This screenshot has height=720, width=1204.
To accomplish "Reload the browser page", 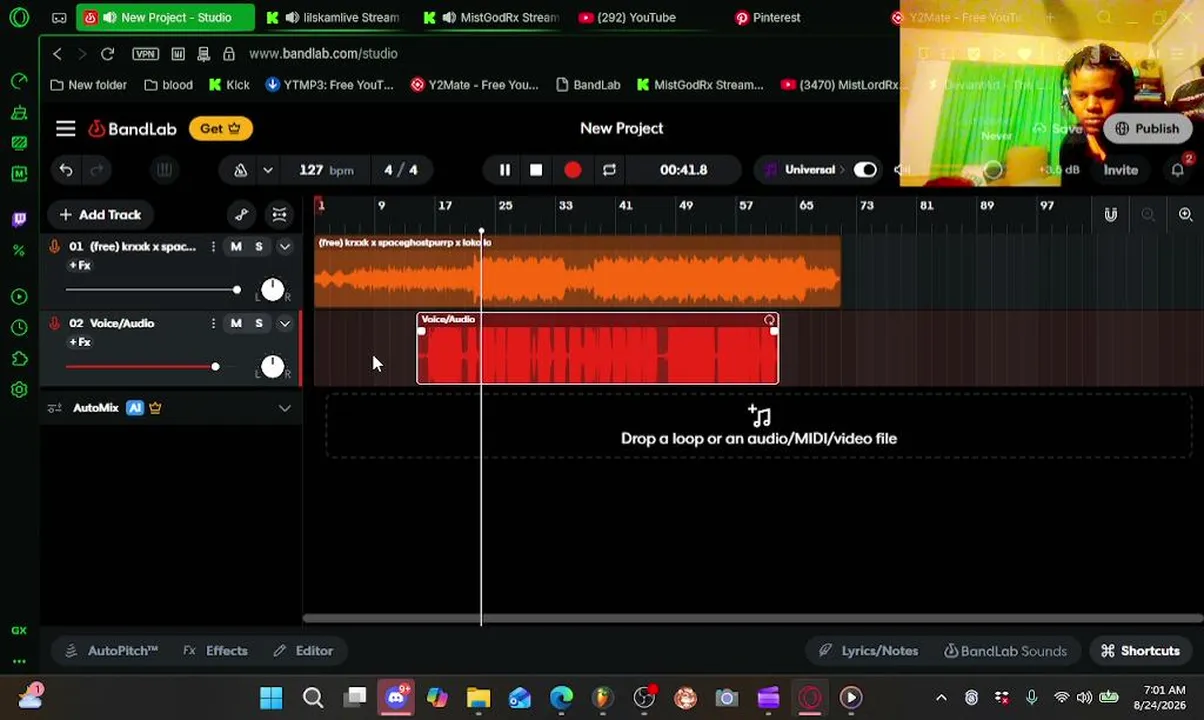I will (107, 54).
